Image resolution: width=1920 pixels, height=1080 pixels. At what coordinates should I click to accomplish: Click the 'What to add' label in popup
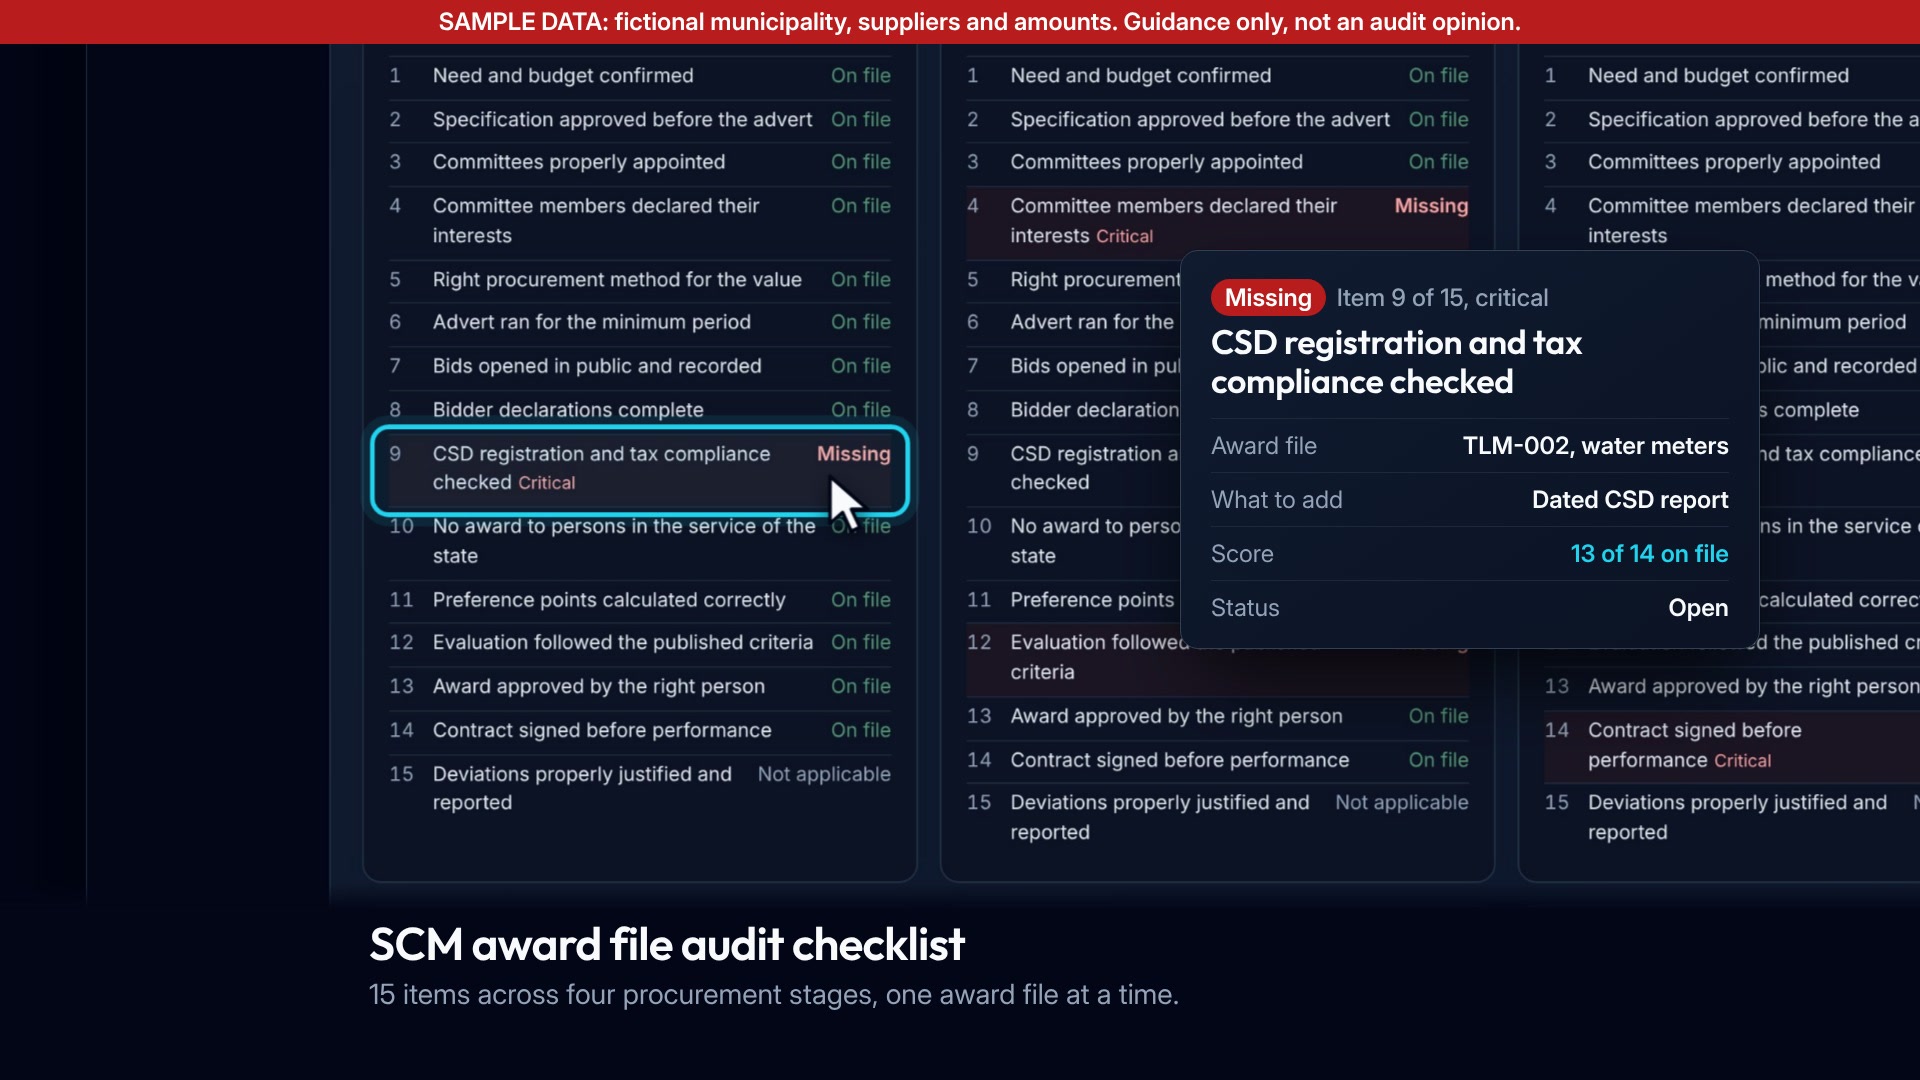click(x=1276, y=500)
